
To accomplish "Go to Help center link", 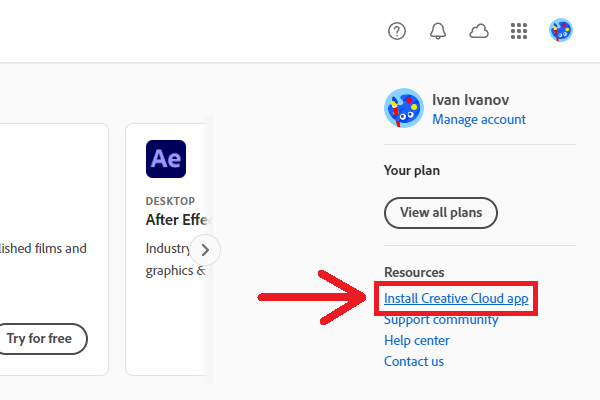I will [417, 340].
